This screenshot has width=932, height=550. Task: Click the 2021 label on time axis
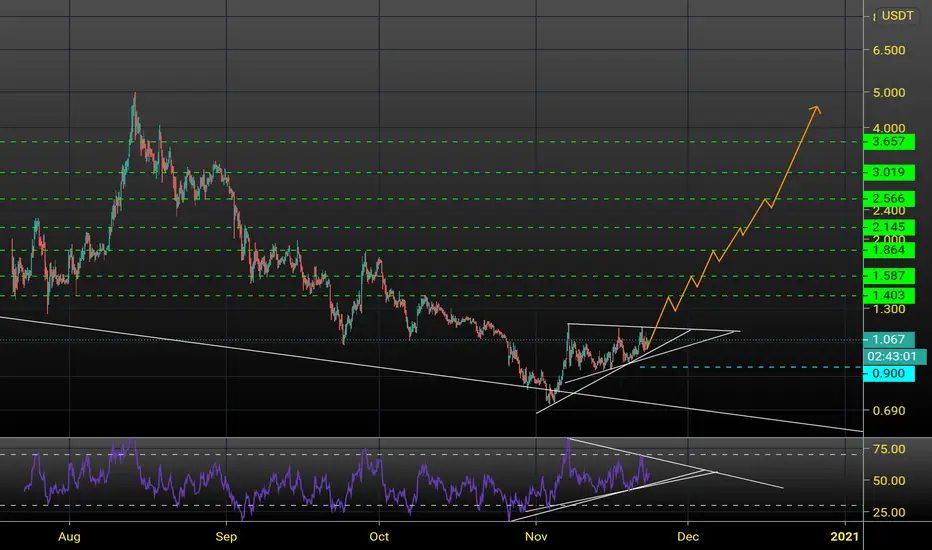[x=845, y=537]
